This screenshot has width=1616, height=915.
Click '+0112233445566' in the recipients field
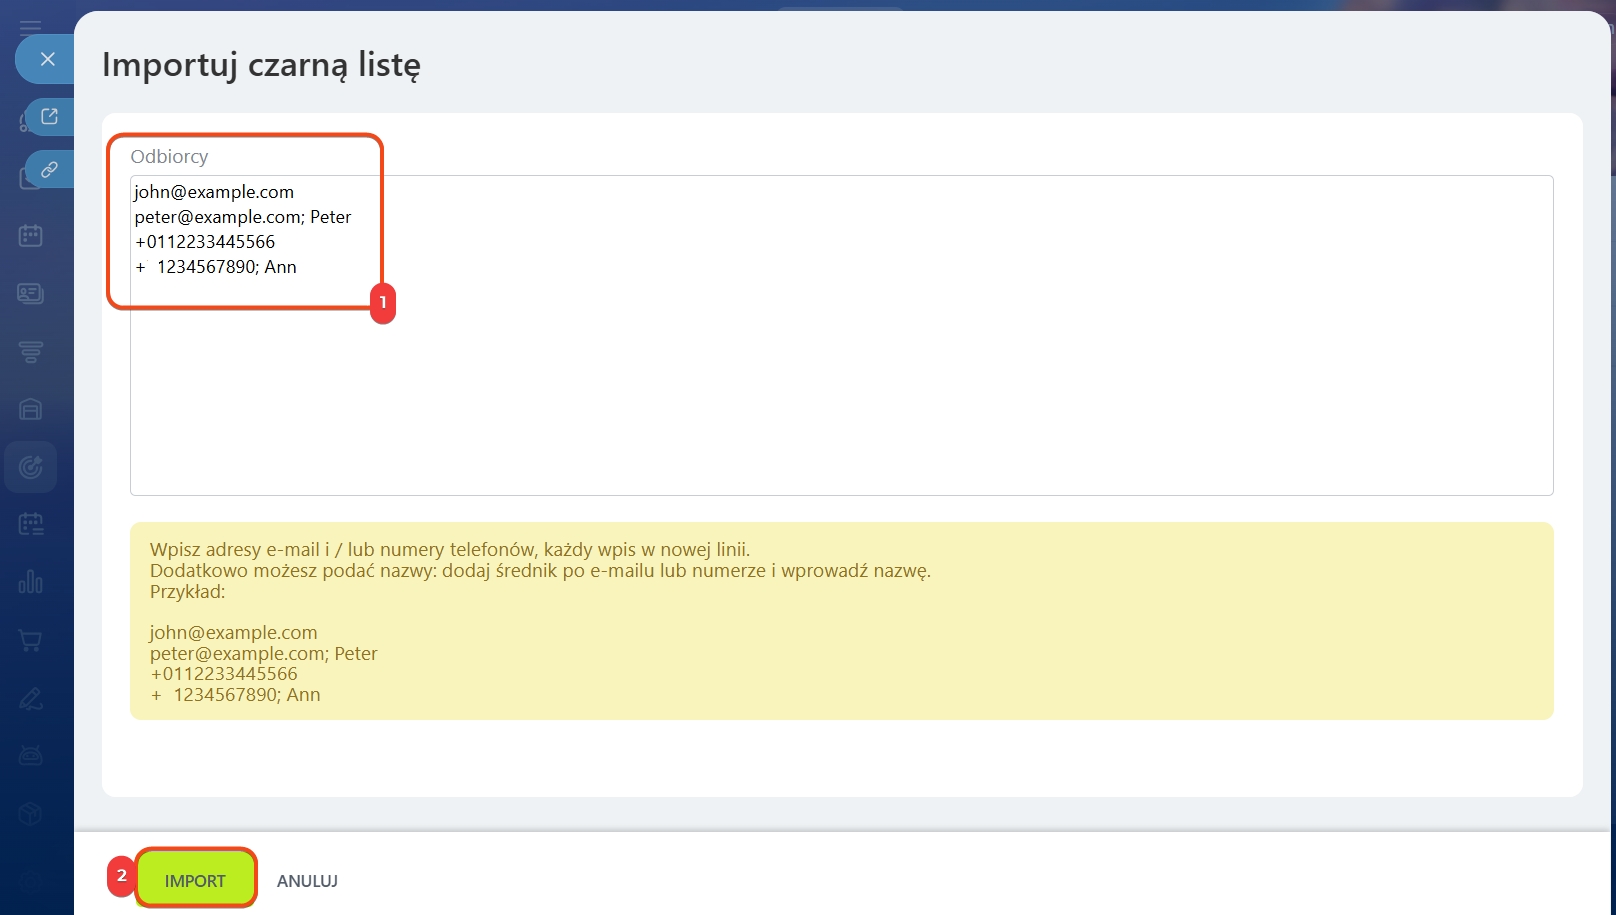205,242
